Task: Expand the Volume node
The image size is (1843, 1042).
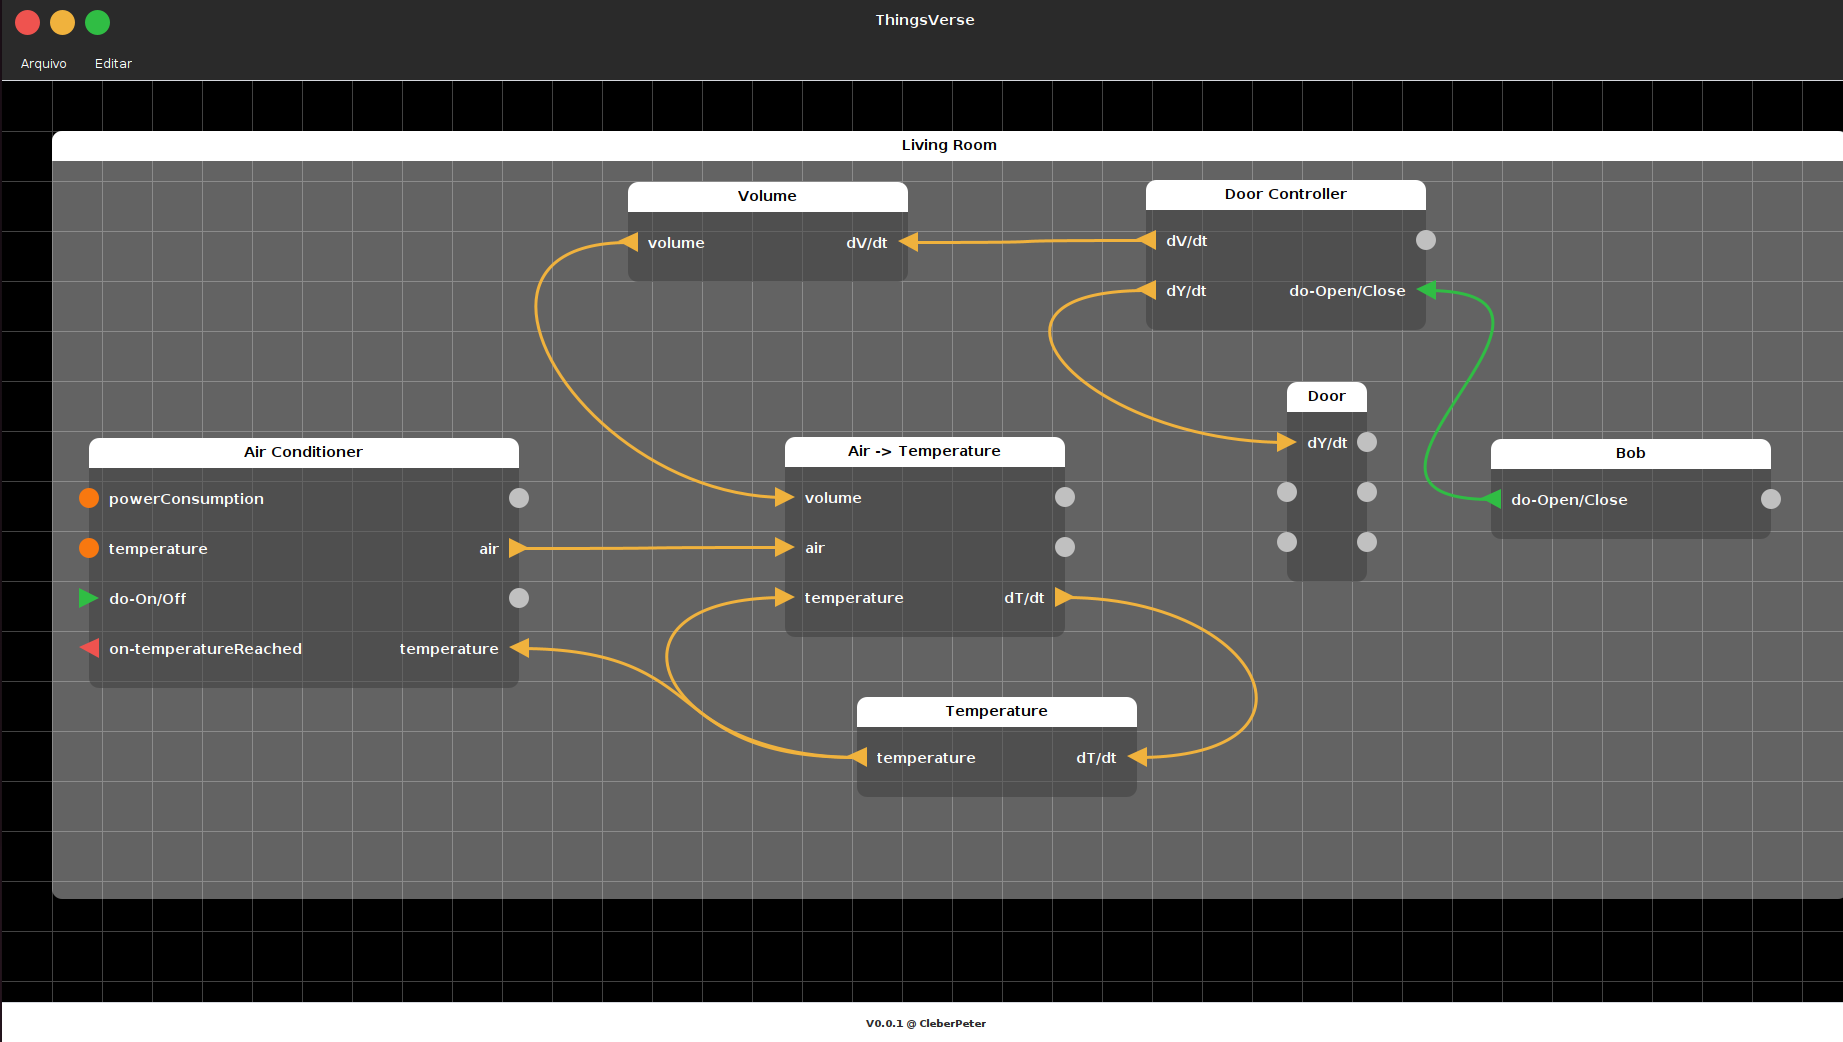Action: (x=766, y=196)
